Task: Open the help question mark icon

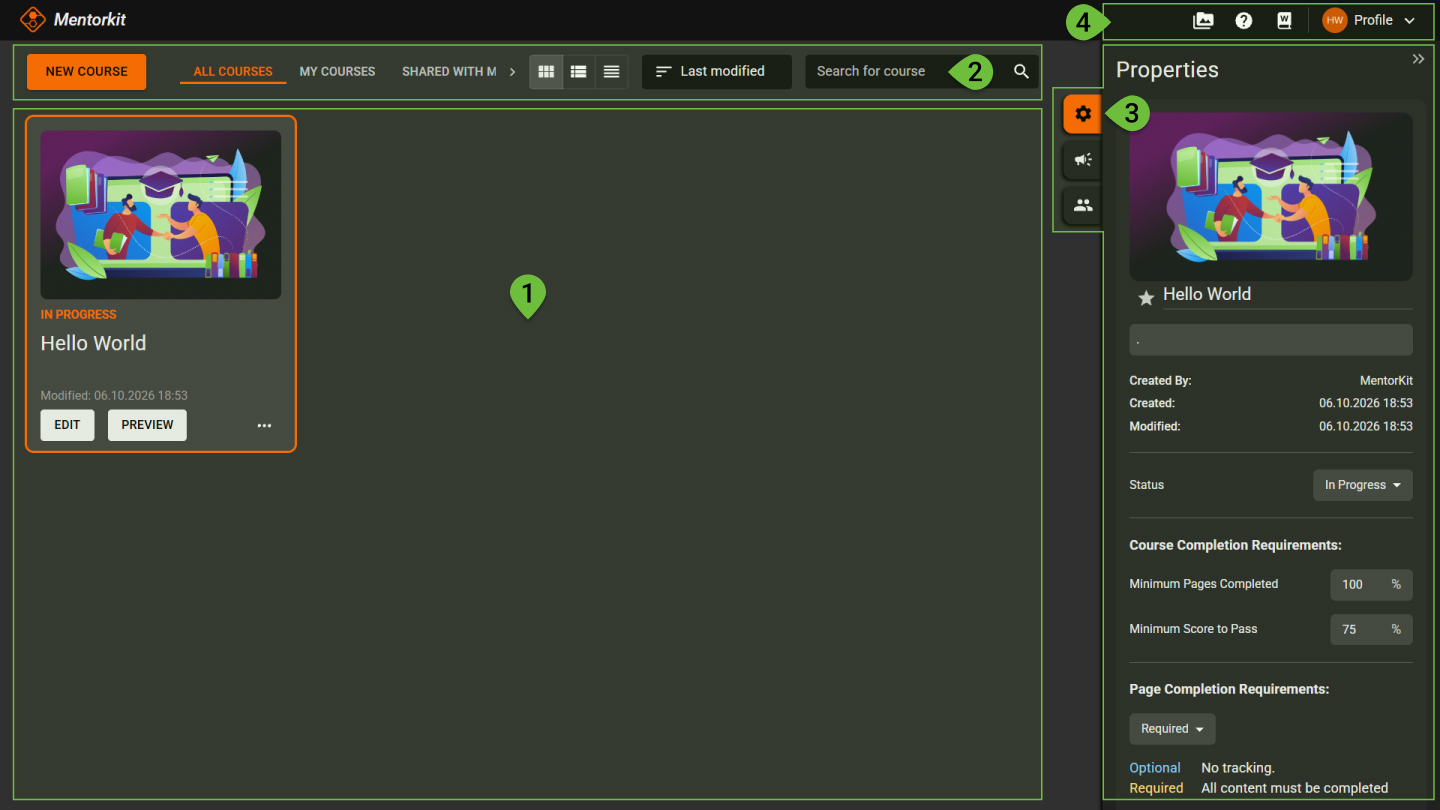Action: [1244, 20]
